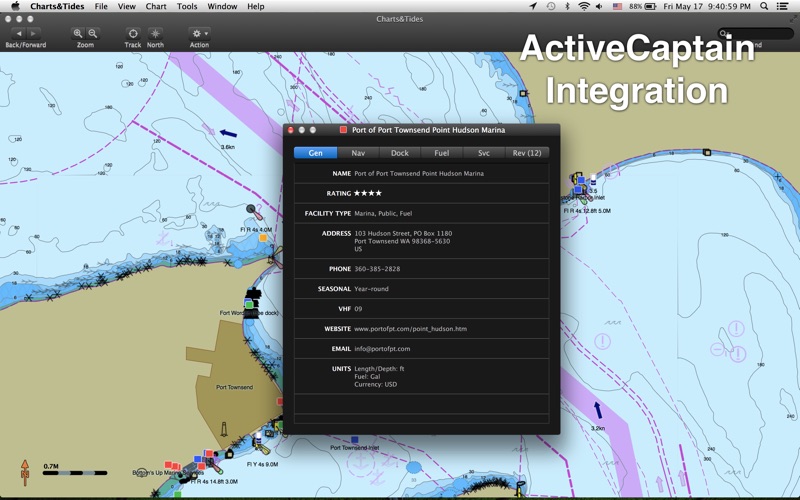Open the Action gear dropdown
This screenshot has height=500, width=800.
[199, 34]
